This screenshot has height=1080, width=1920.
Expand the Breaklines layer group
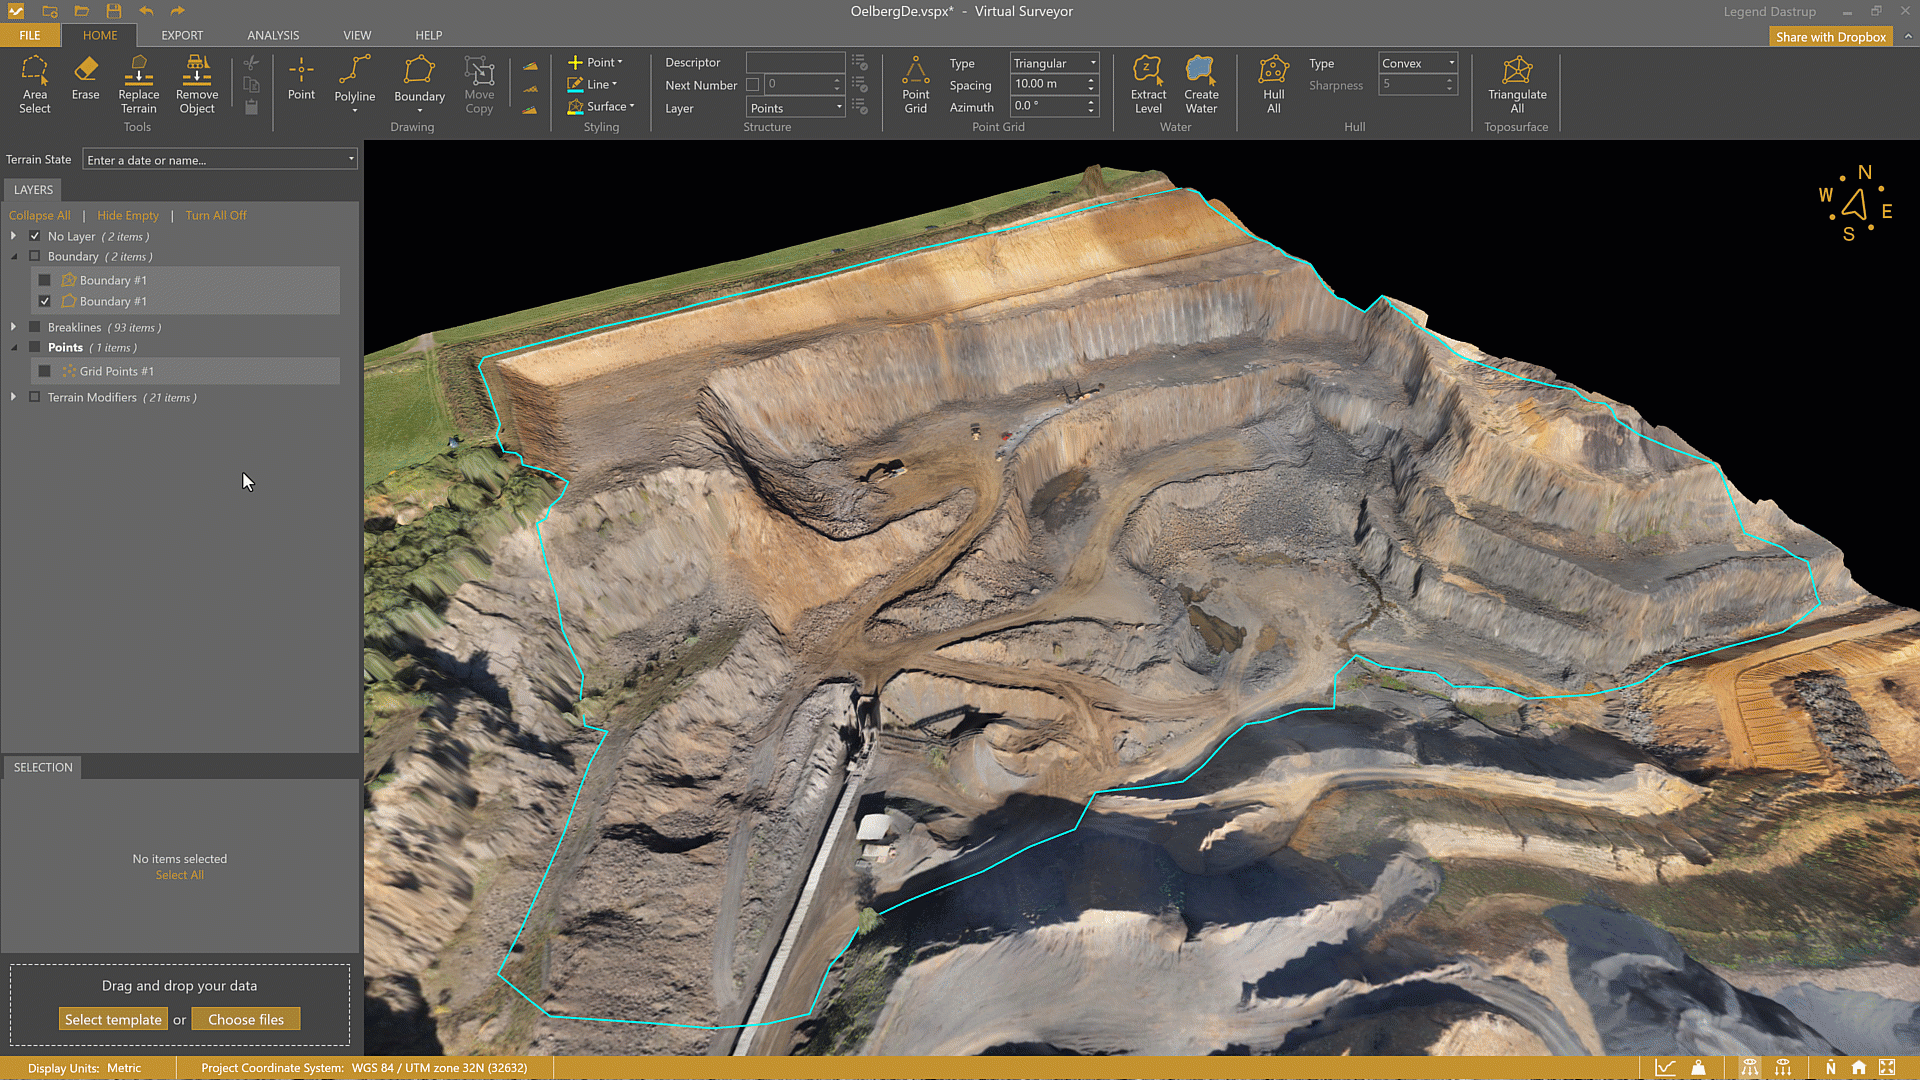pos(13,327)
